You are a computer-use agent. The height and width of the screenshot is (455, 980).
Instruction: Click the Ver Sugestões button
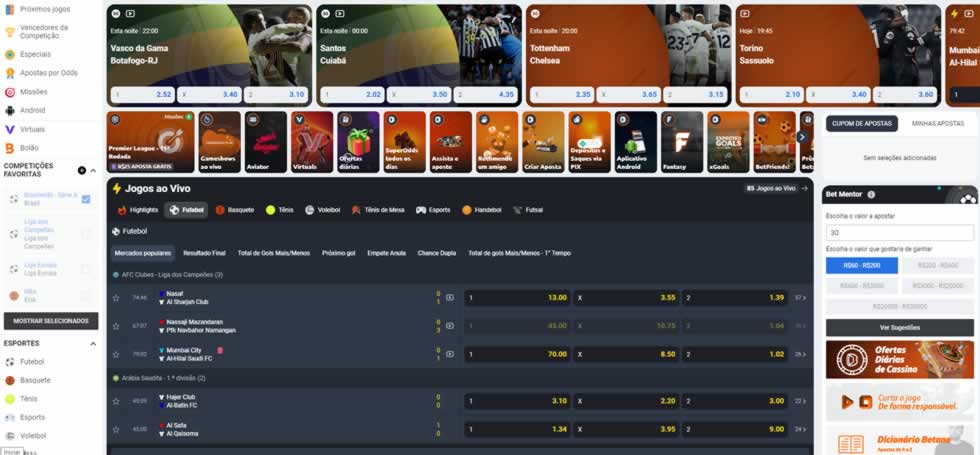point(899,328)
